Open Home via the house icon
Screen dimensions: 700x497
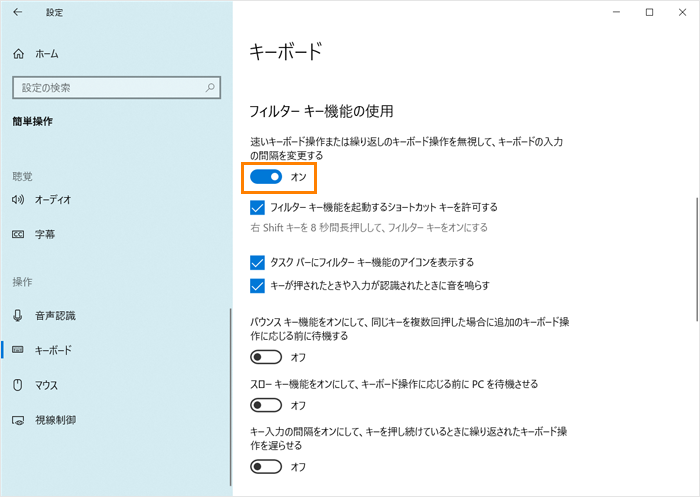point(18,54)
